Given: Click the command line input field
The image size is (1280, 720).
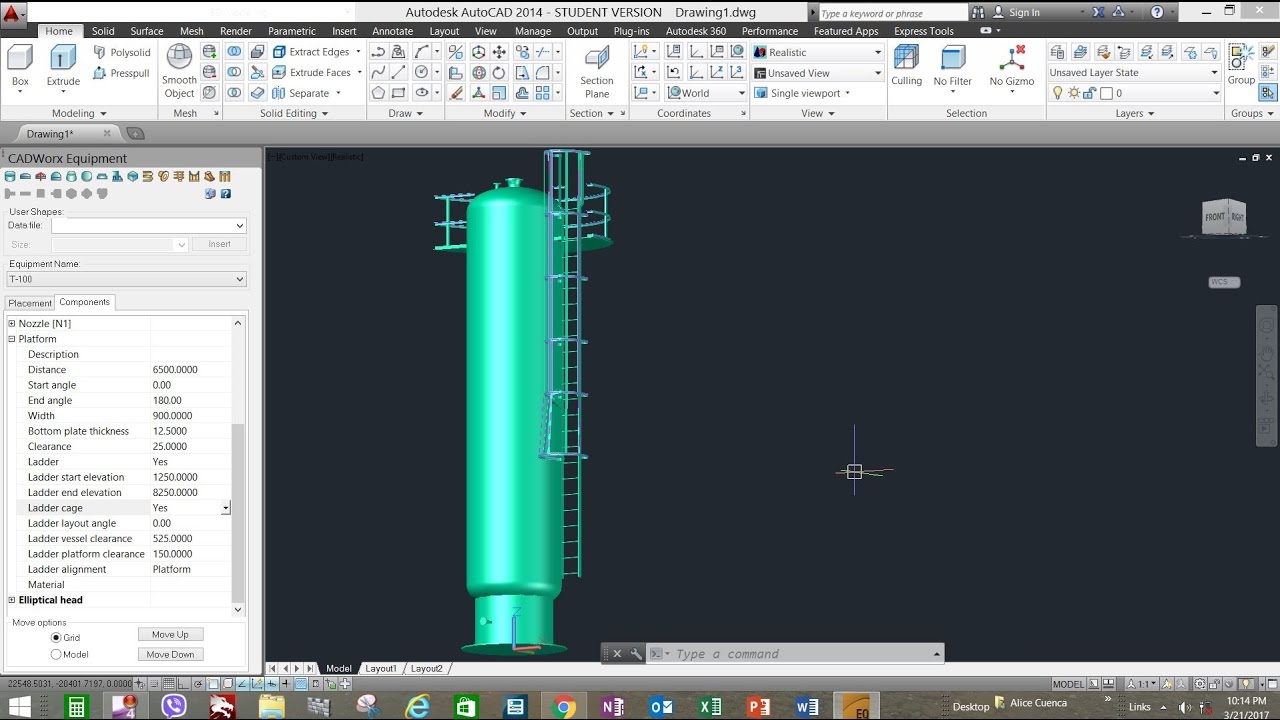Looking at the screenshot, I should pos(803,654).
